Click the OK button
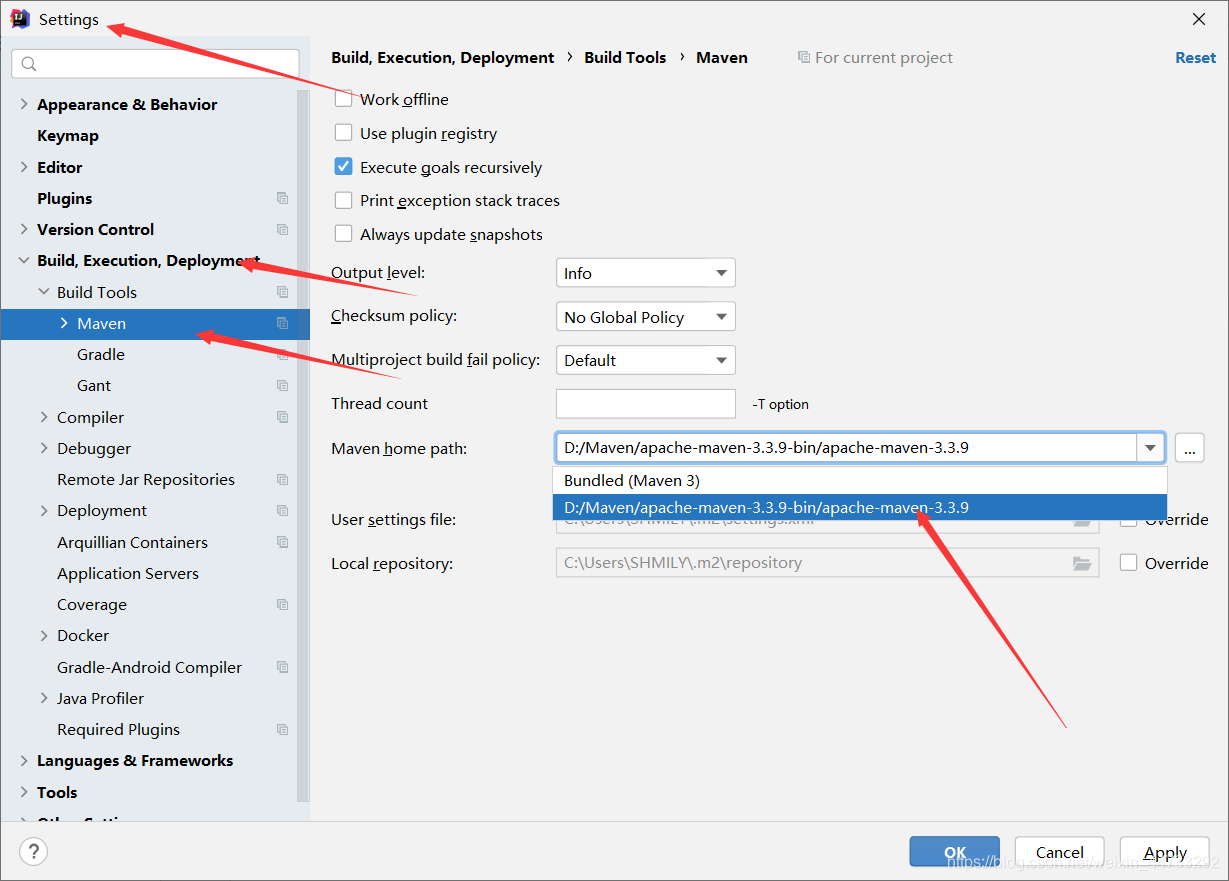 click(955, 852)
